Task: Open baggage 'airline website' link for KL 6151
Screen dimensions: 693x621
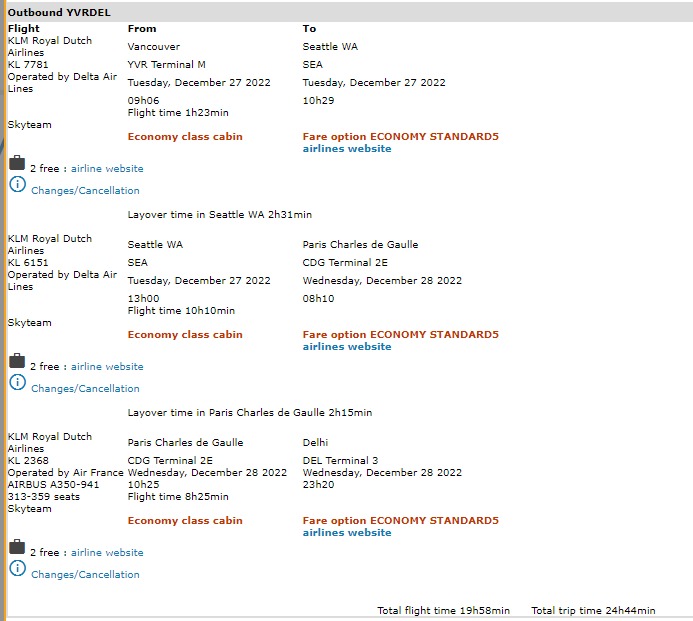Action: coord(107,367)
